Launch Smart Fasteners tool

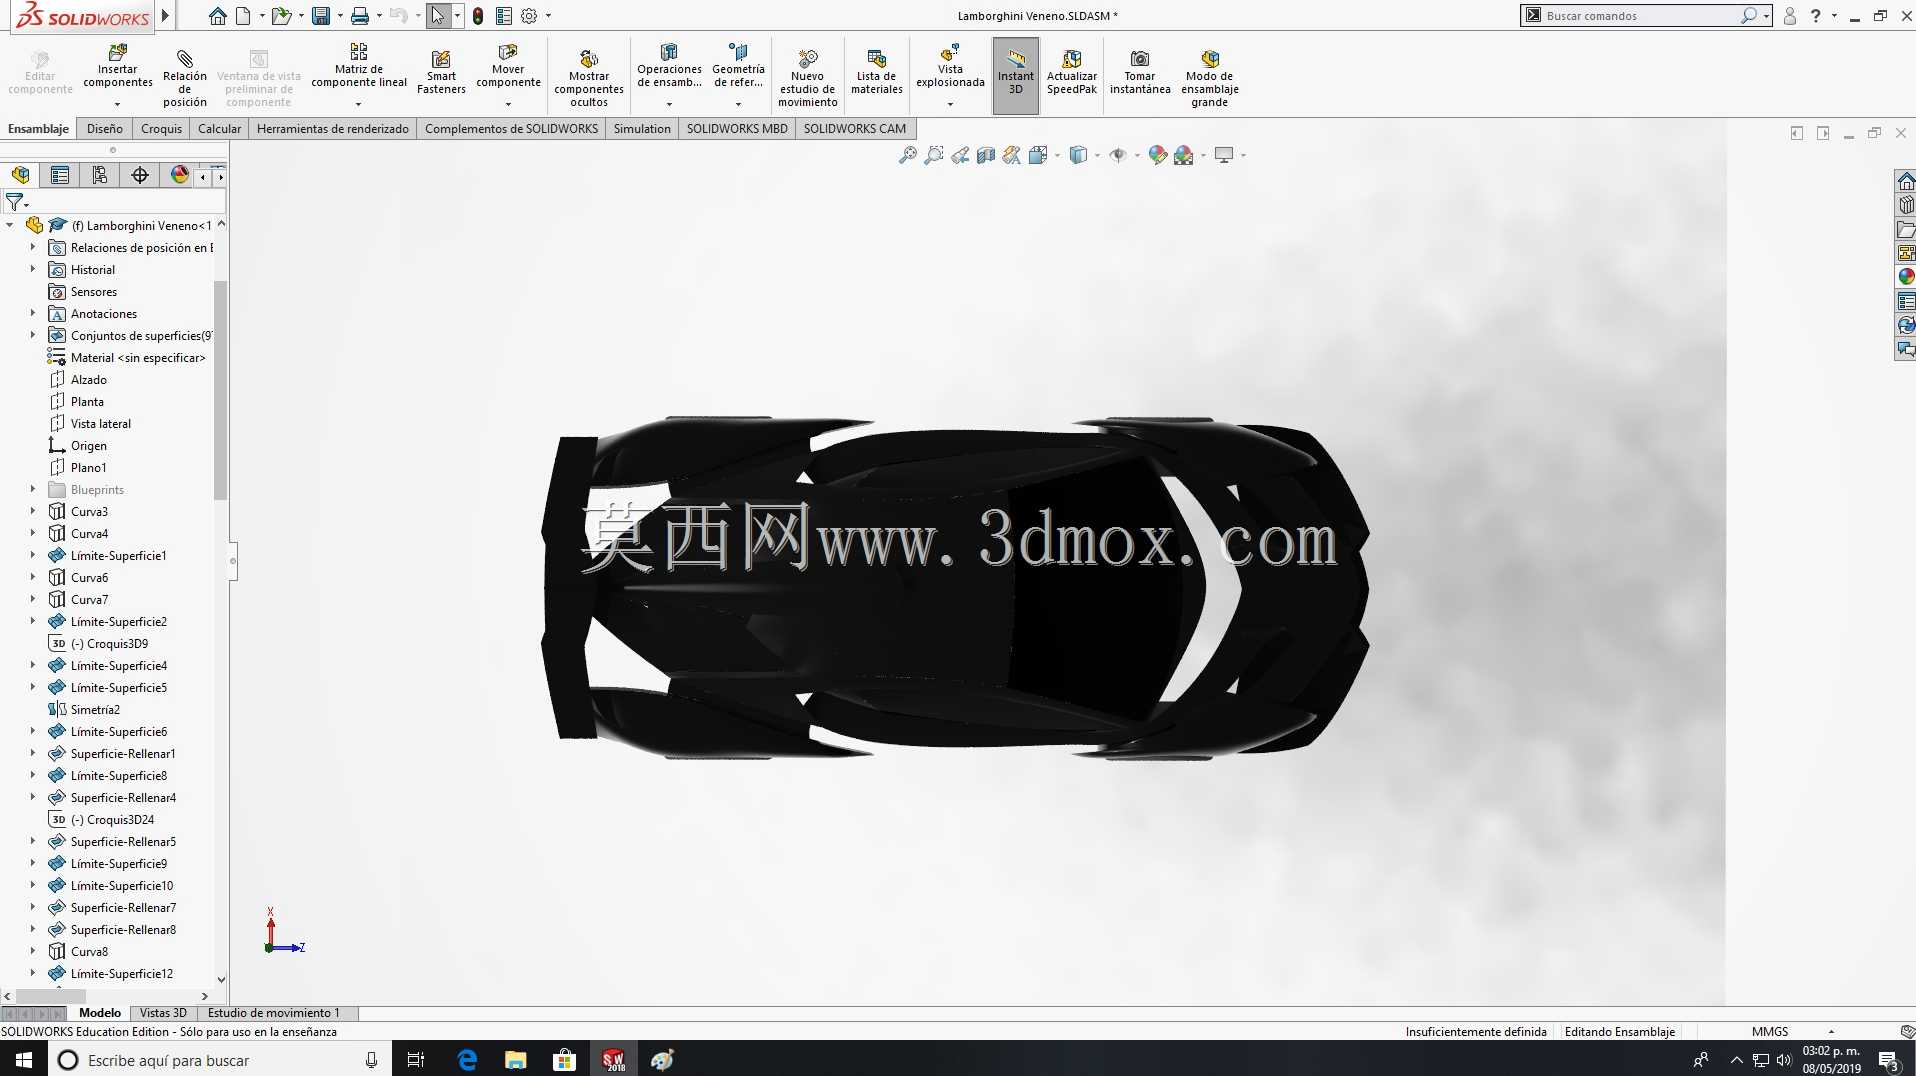pyautogui.click(x=441, y=72)
